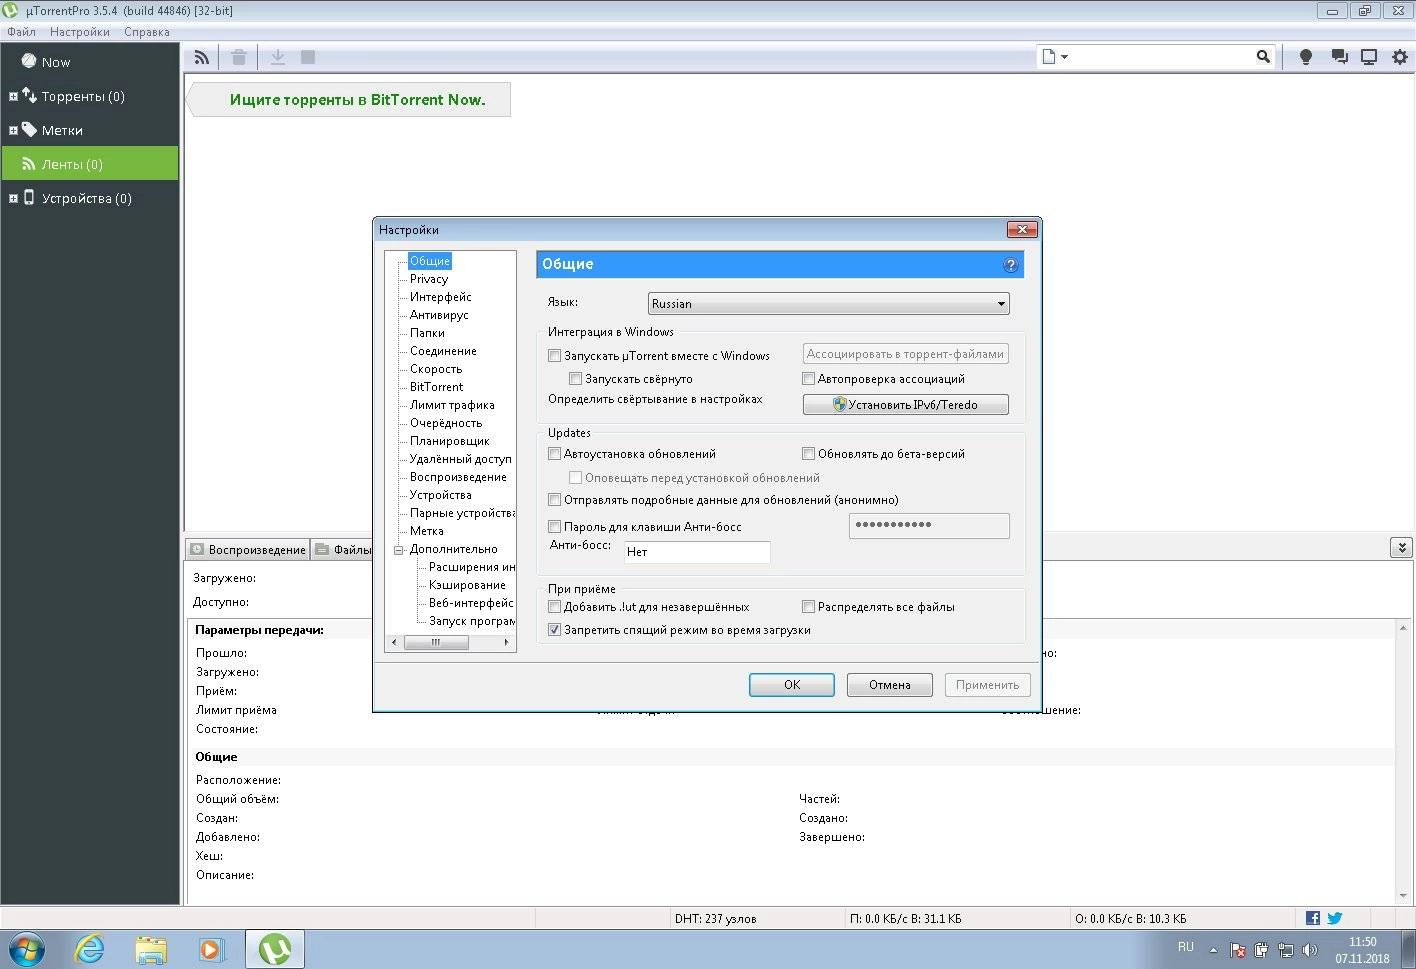Open the Настройки menu
The height and width of the screenshot is (969, 1416).
[x=80, y=32]
